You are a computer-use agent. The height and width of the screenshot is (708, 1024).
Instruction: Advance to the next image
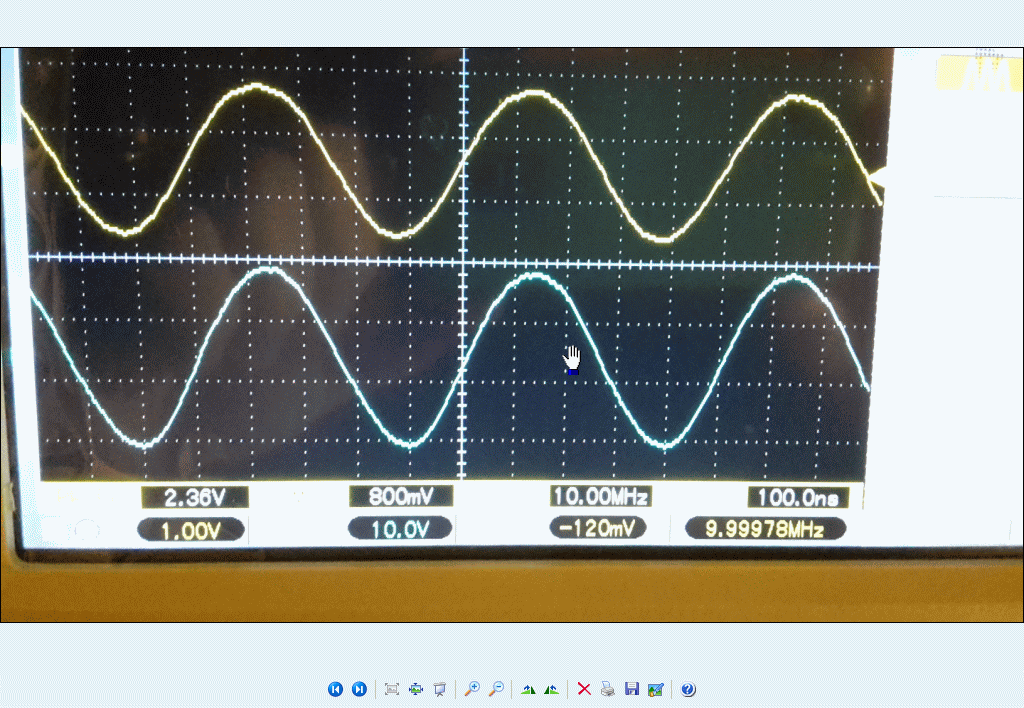coord(359,689)
